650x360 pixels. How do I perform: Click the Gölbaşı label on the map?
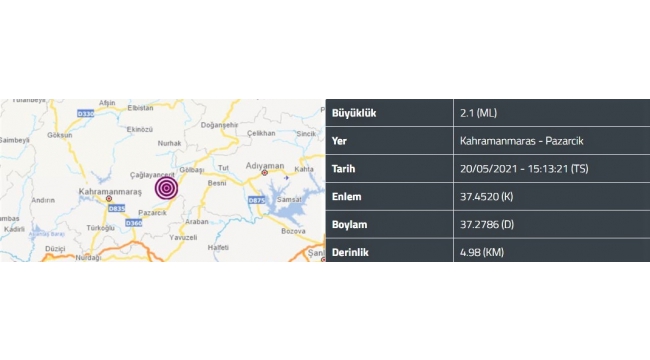[x=192, y=170]
